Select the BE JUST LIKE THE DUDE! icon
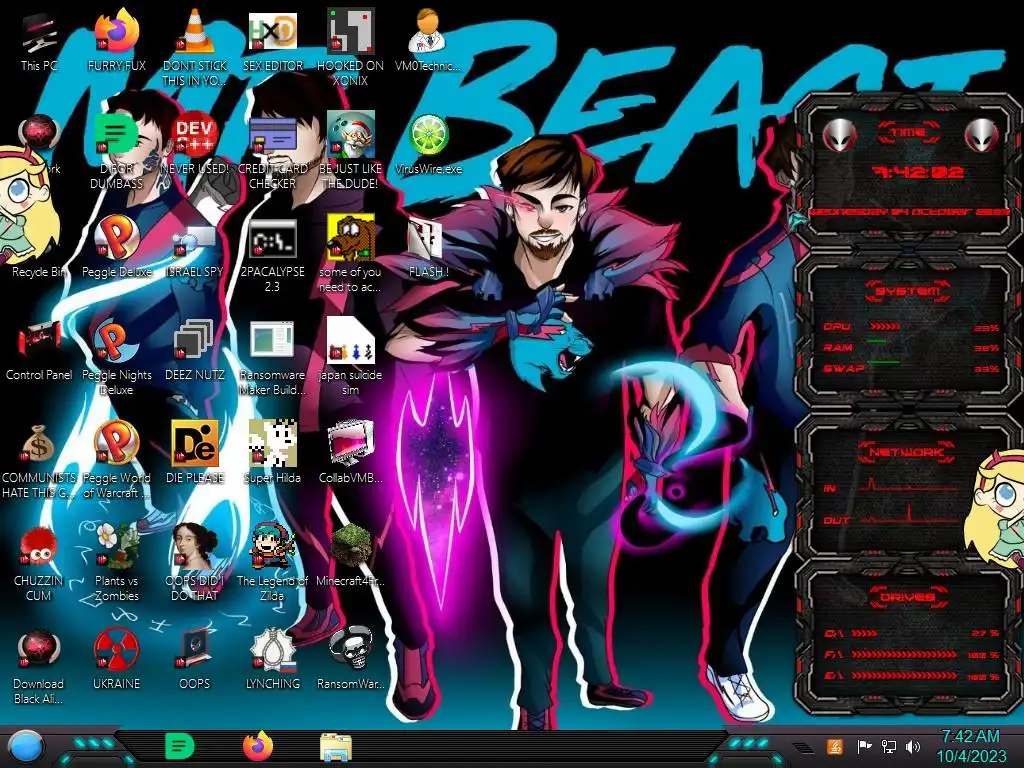 tap(350, 151)
